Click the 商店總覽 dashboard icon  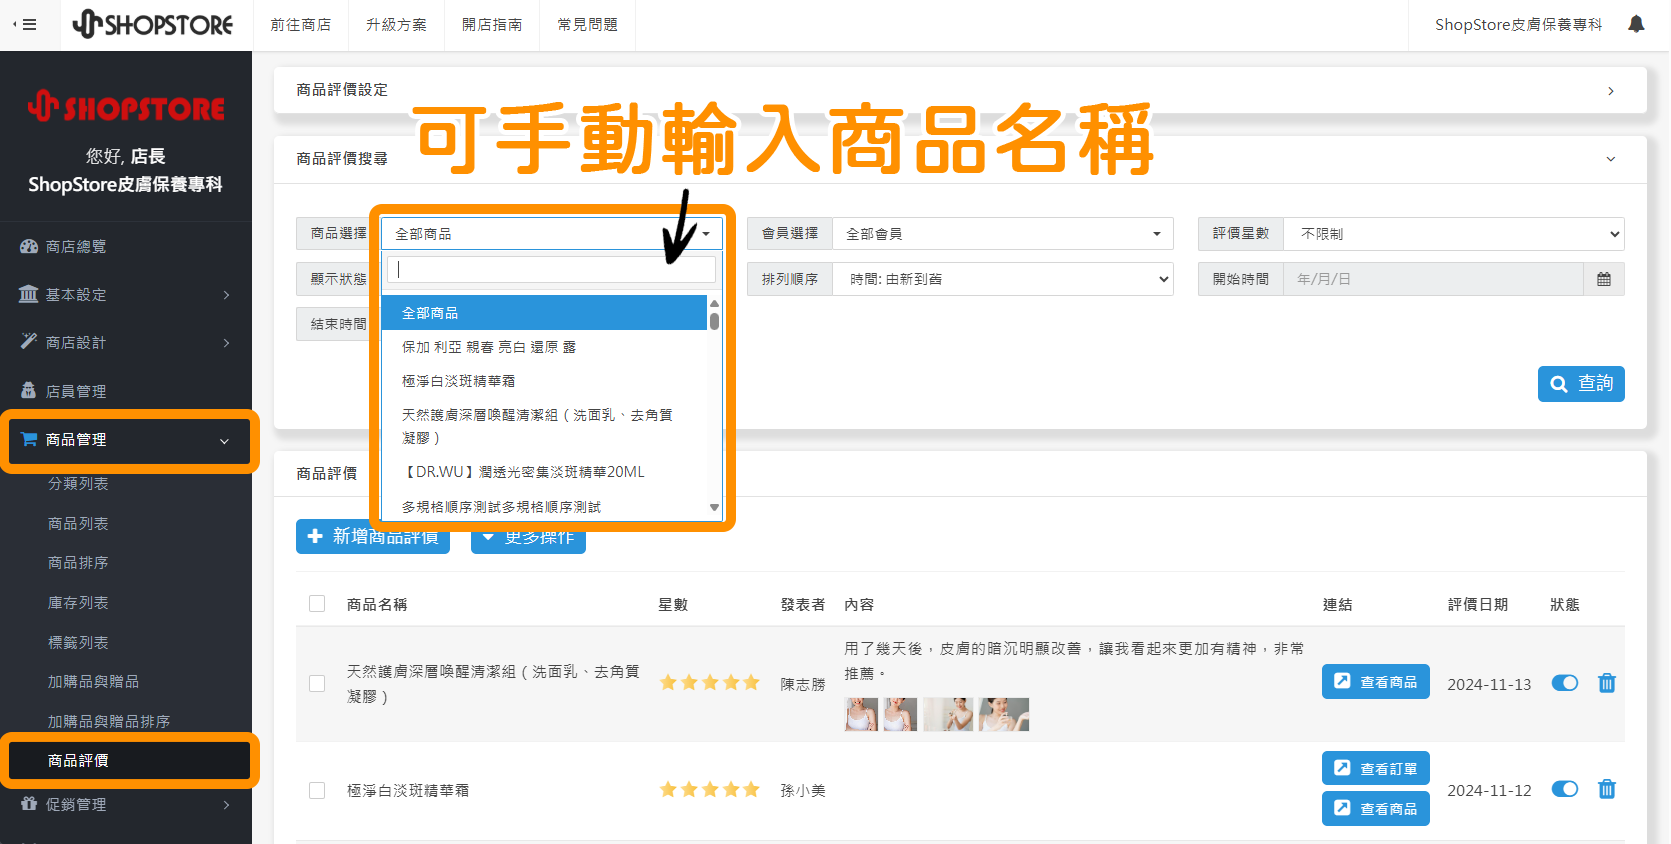pos(29,246)
